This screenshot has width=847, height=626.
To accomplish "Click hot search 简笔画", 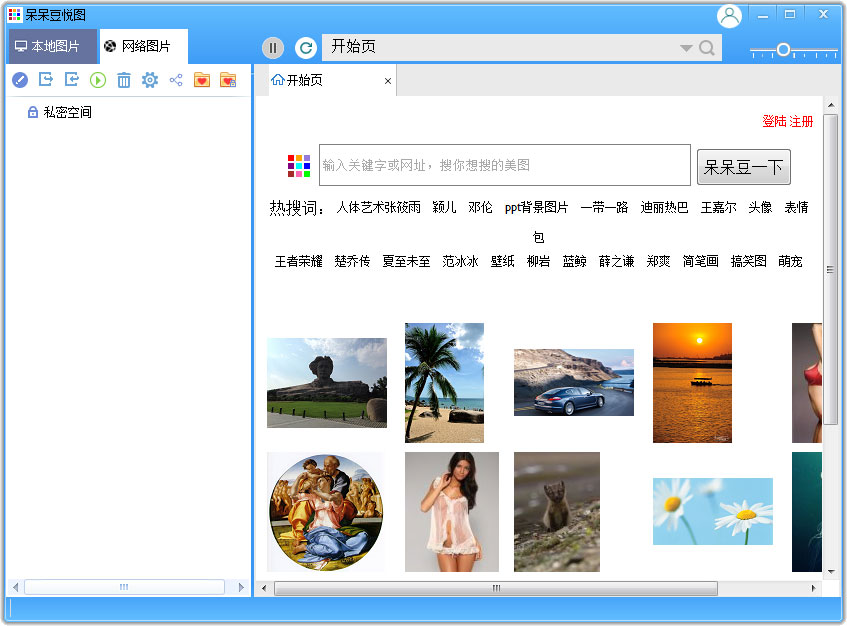I will 701,261.
